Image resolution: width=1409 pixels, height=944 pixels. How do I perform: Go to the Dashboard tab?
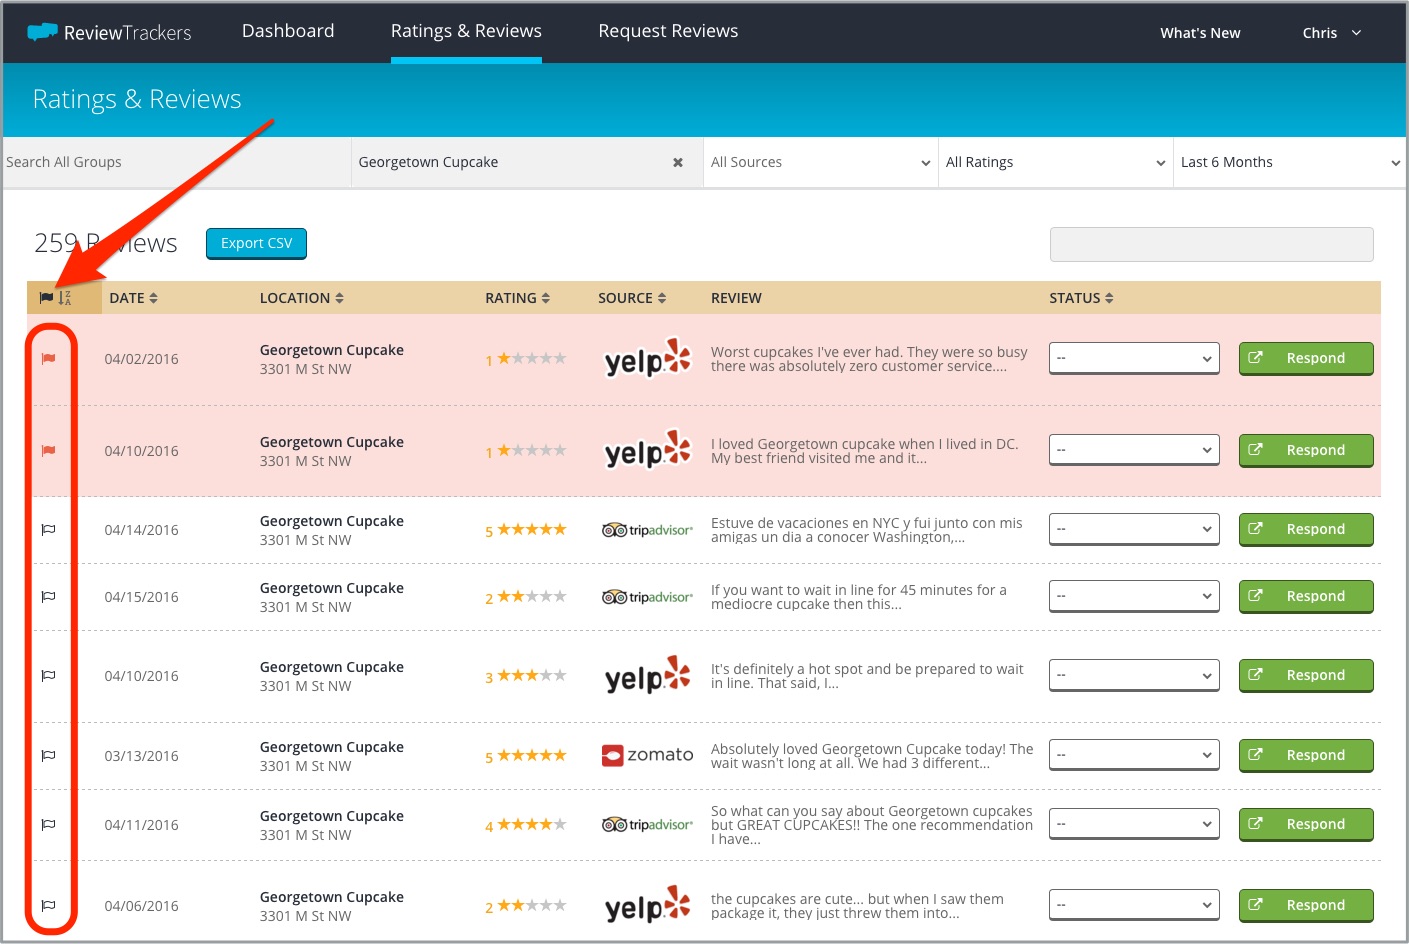[288, 31]
